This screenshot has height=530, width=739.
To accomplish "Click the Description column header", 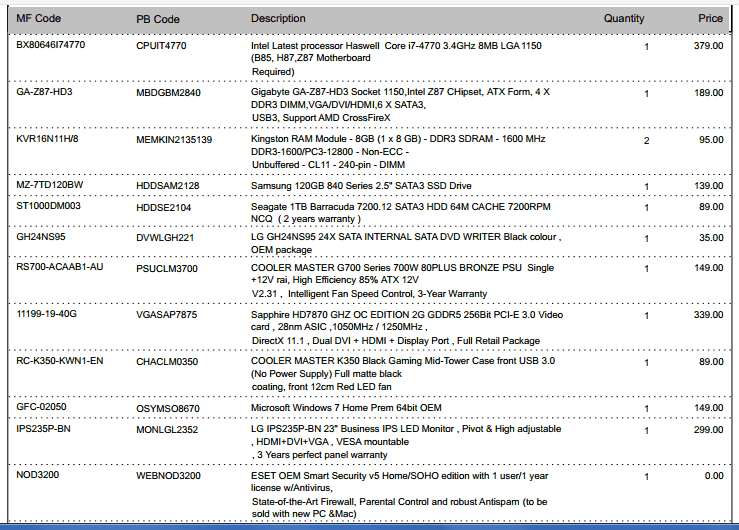I will [x=278, y=18].
